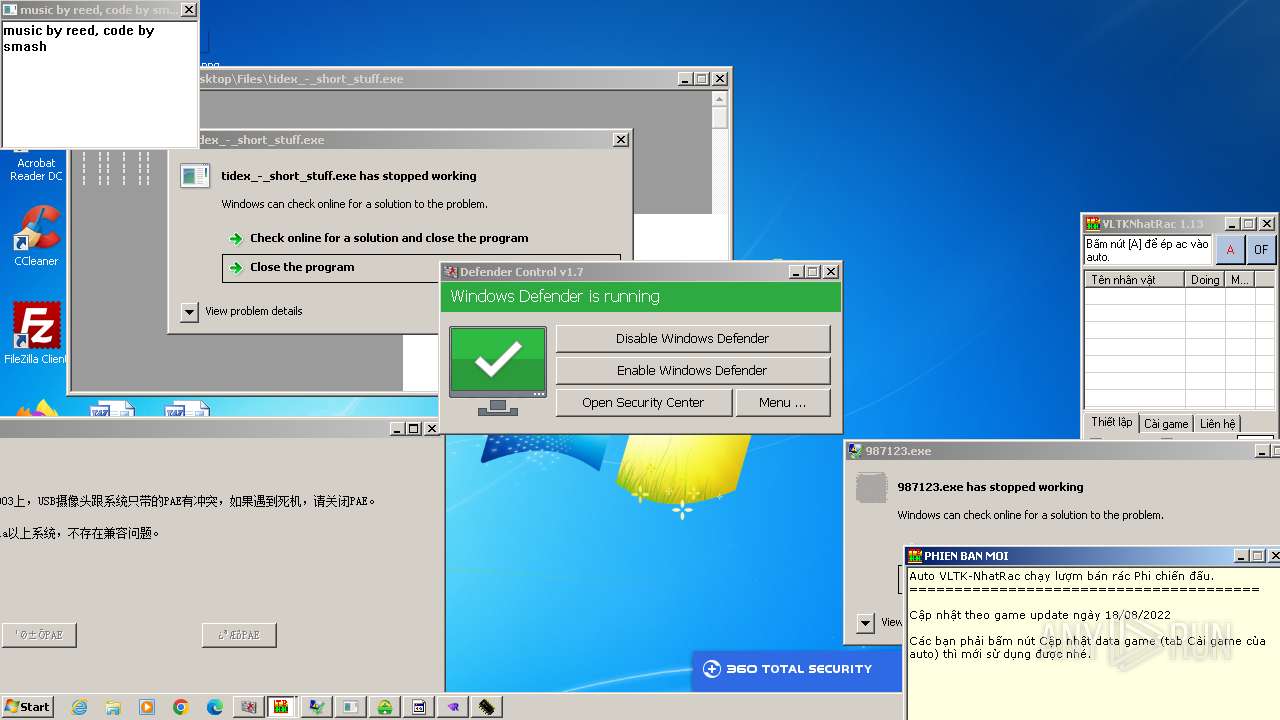
Task: Open Windows Explorer folder taskbar icon
Action: tap(113, 707)
